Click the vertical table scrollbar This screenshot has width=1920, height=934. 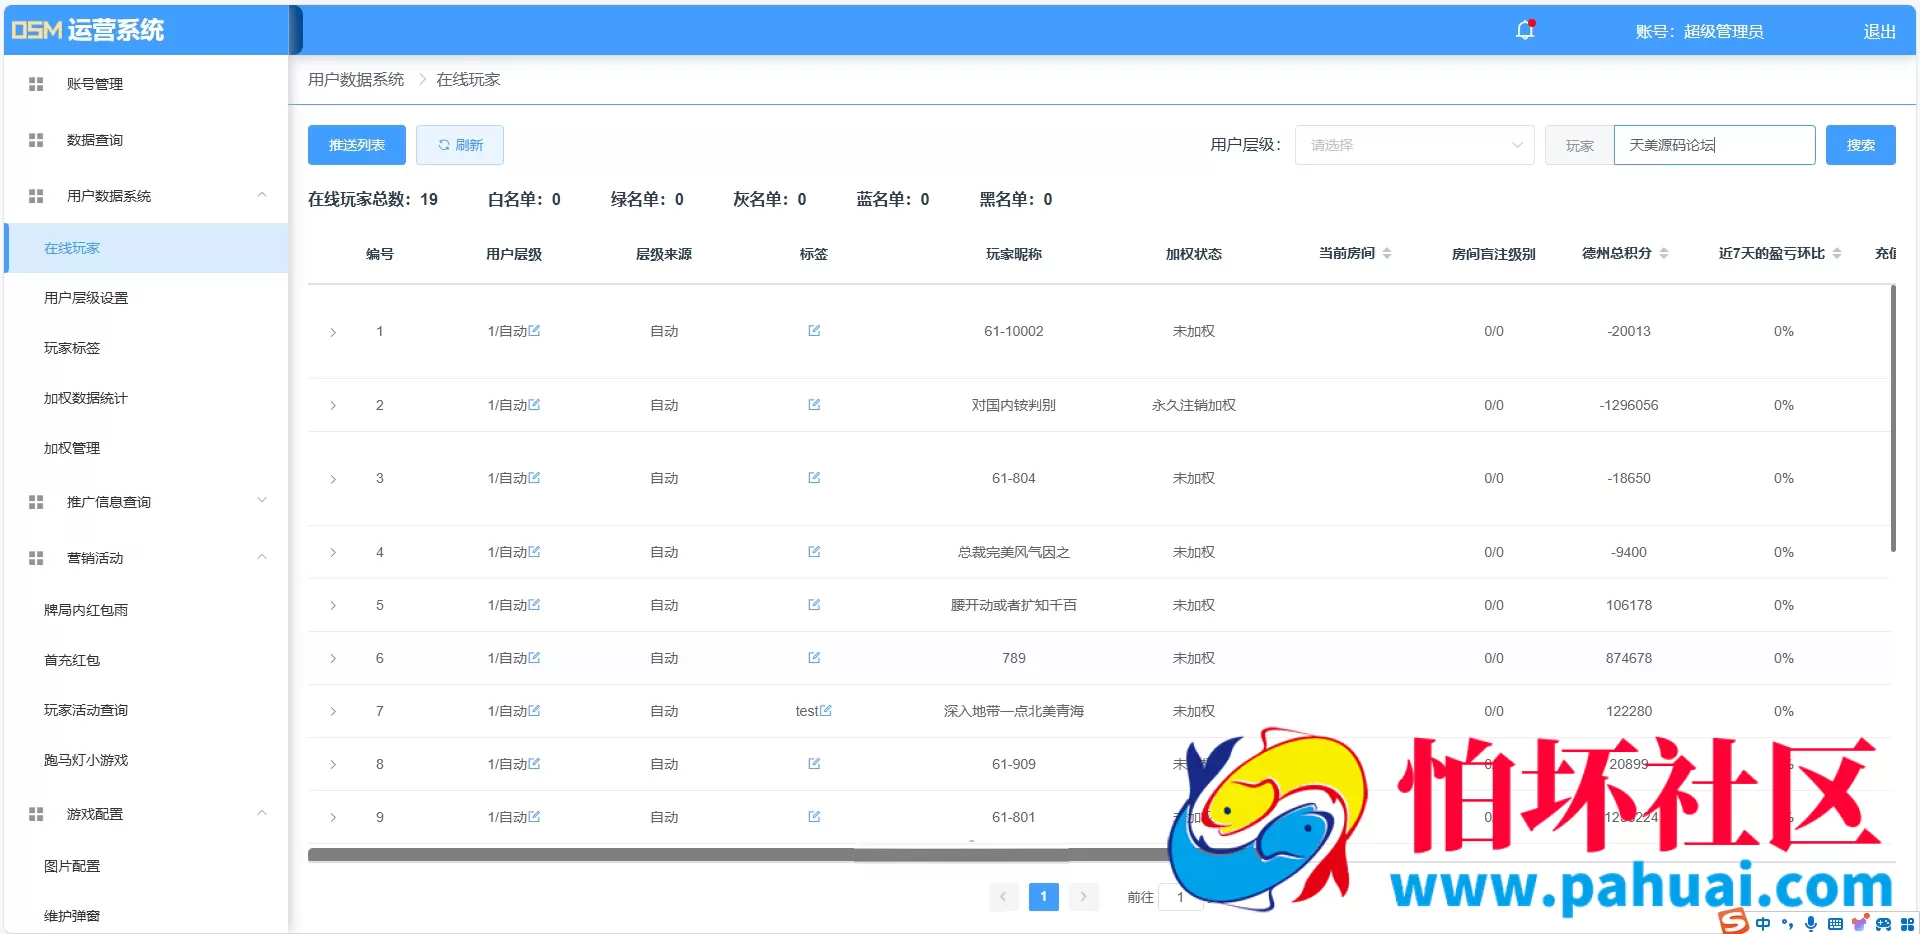pyautogui.click(x=1893, y=418)
